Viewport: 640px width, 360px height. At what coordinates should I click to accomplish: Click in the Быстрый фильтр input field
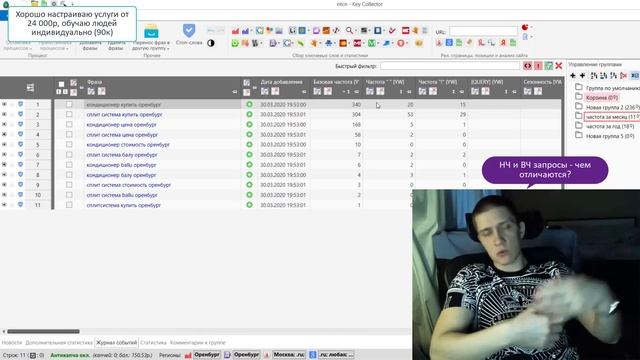pyautogui.click(x=449, y=66)
